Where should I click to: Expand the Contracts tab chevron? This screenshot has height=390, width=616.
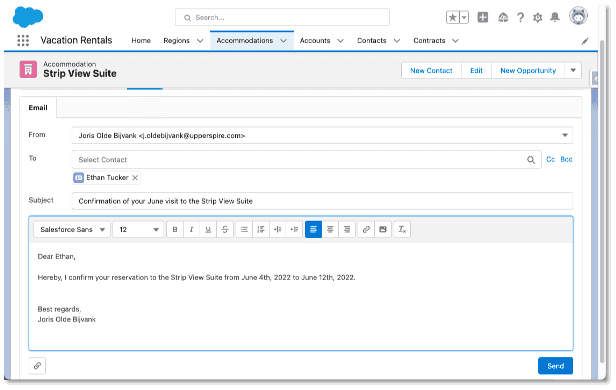tap(455, 40)
